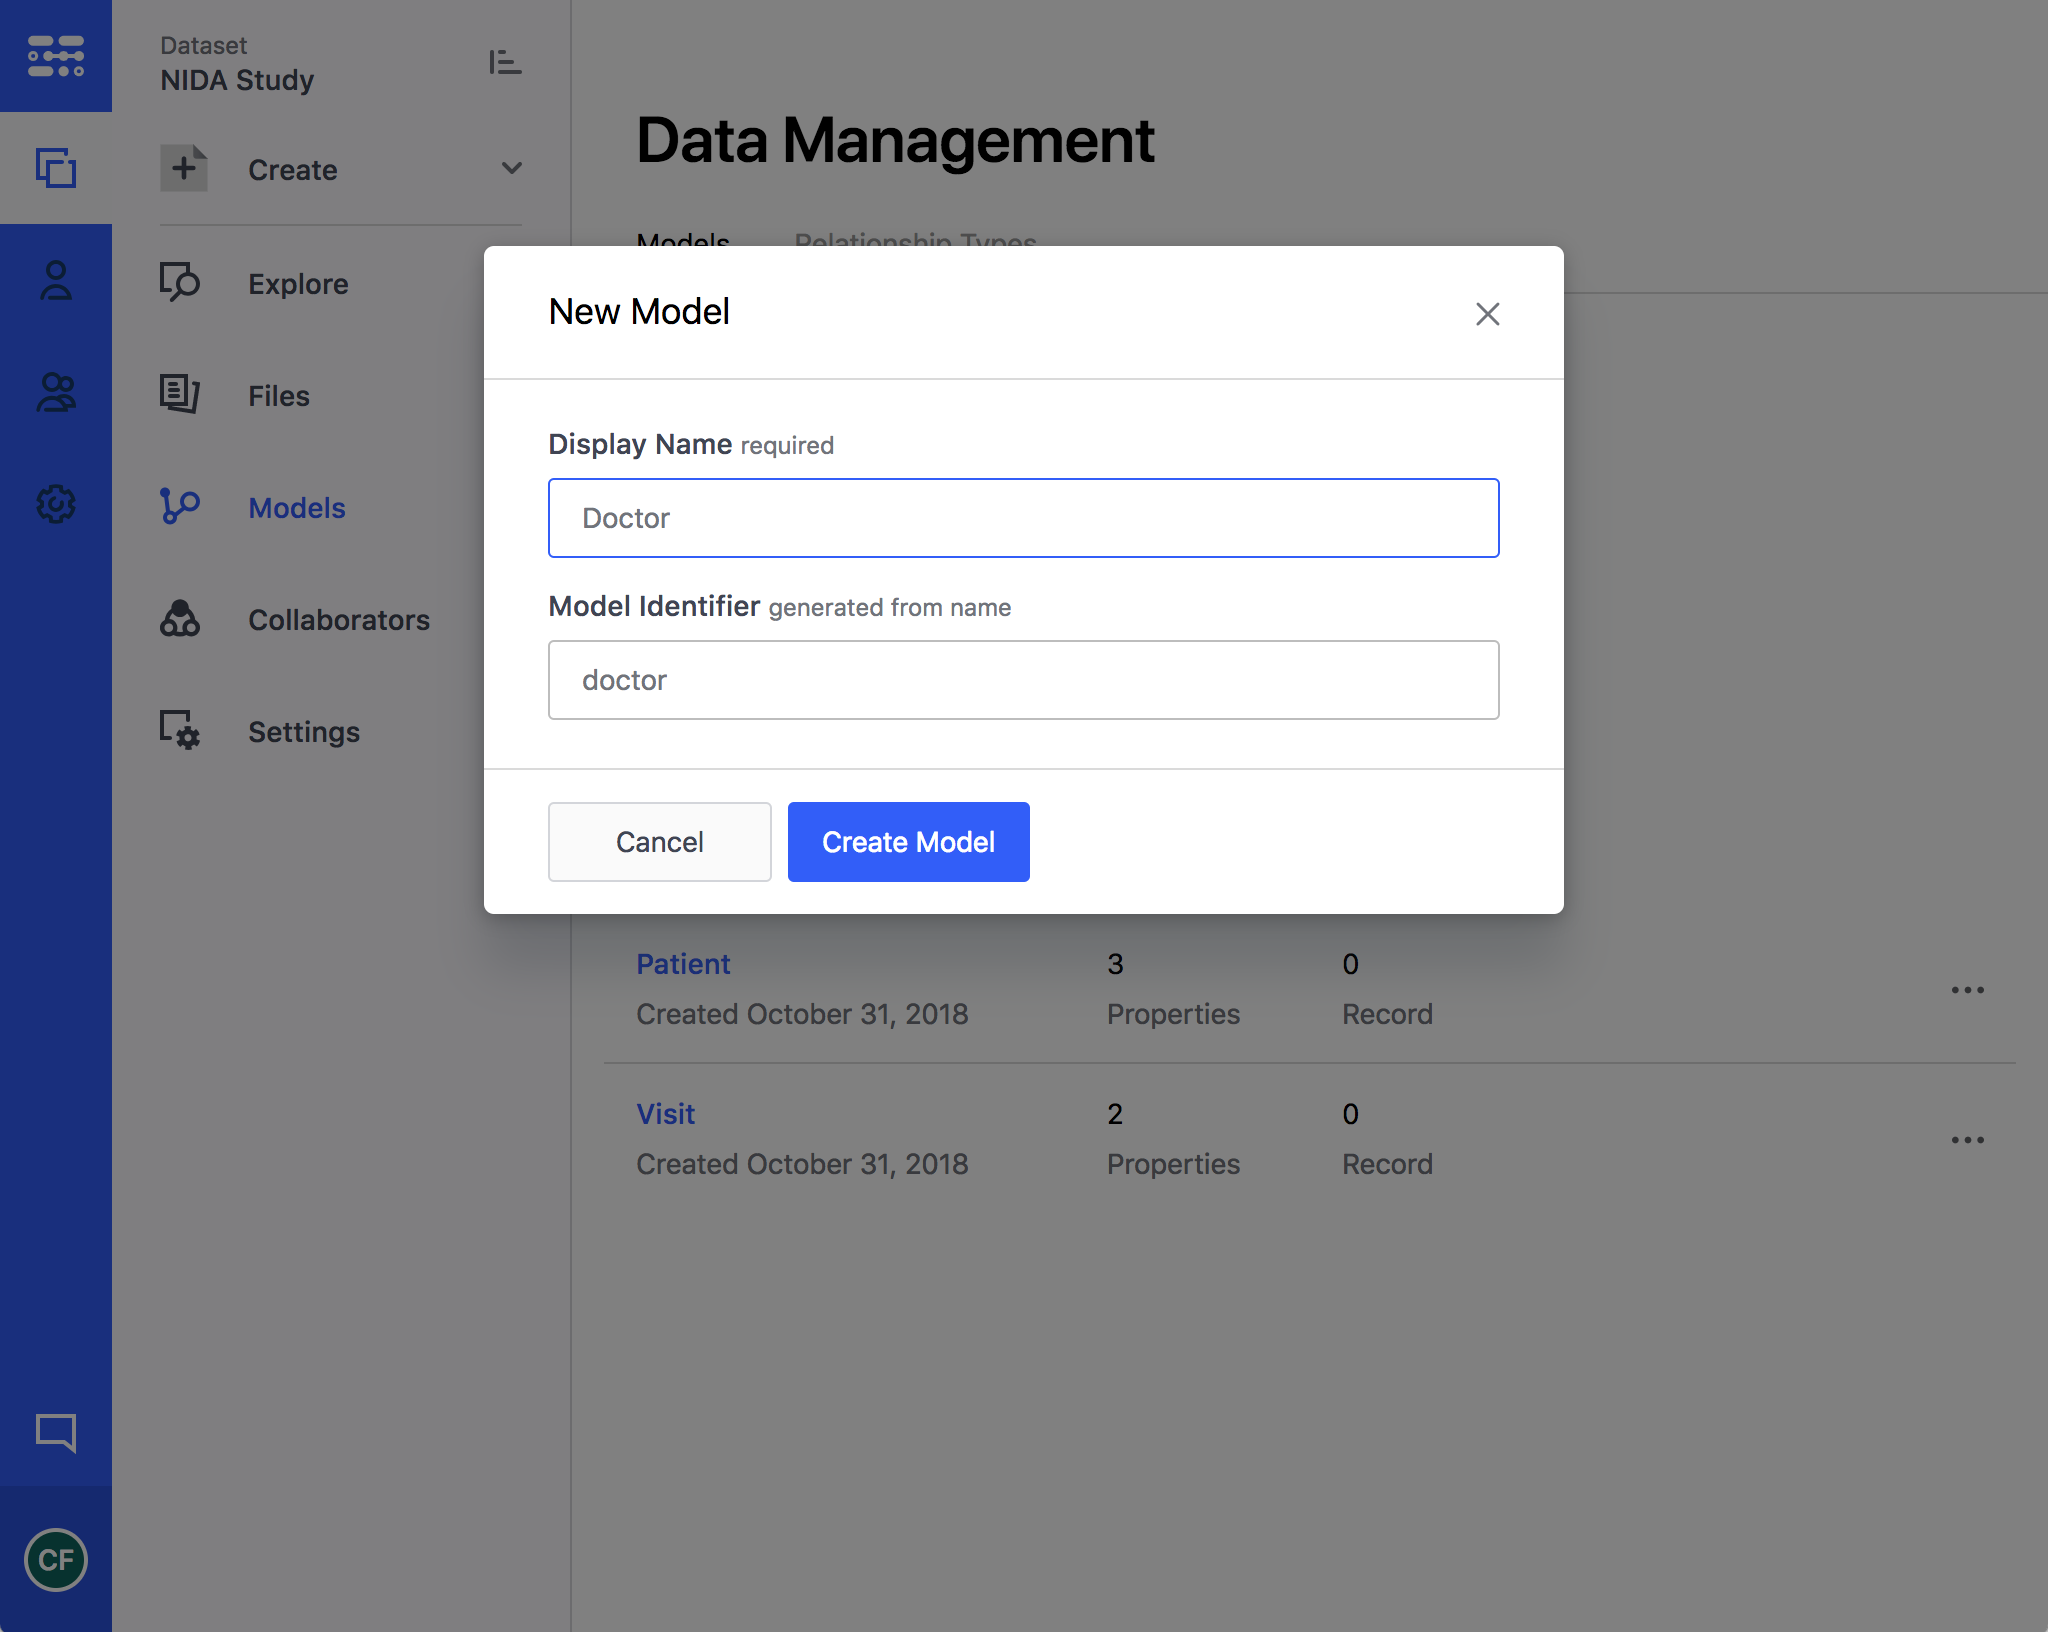Open the Collaborators menu item

pyautogui.click(x=338, y=620)
